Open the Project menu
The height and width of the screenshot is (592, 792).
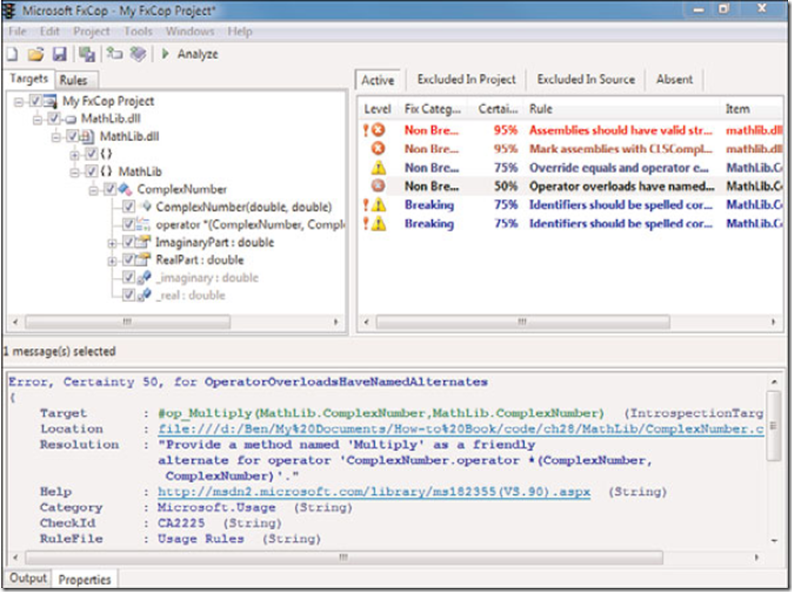point(91,31)
